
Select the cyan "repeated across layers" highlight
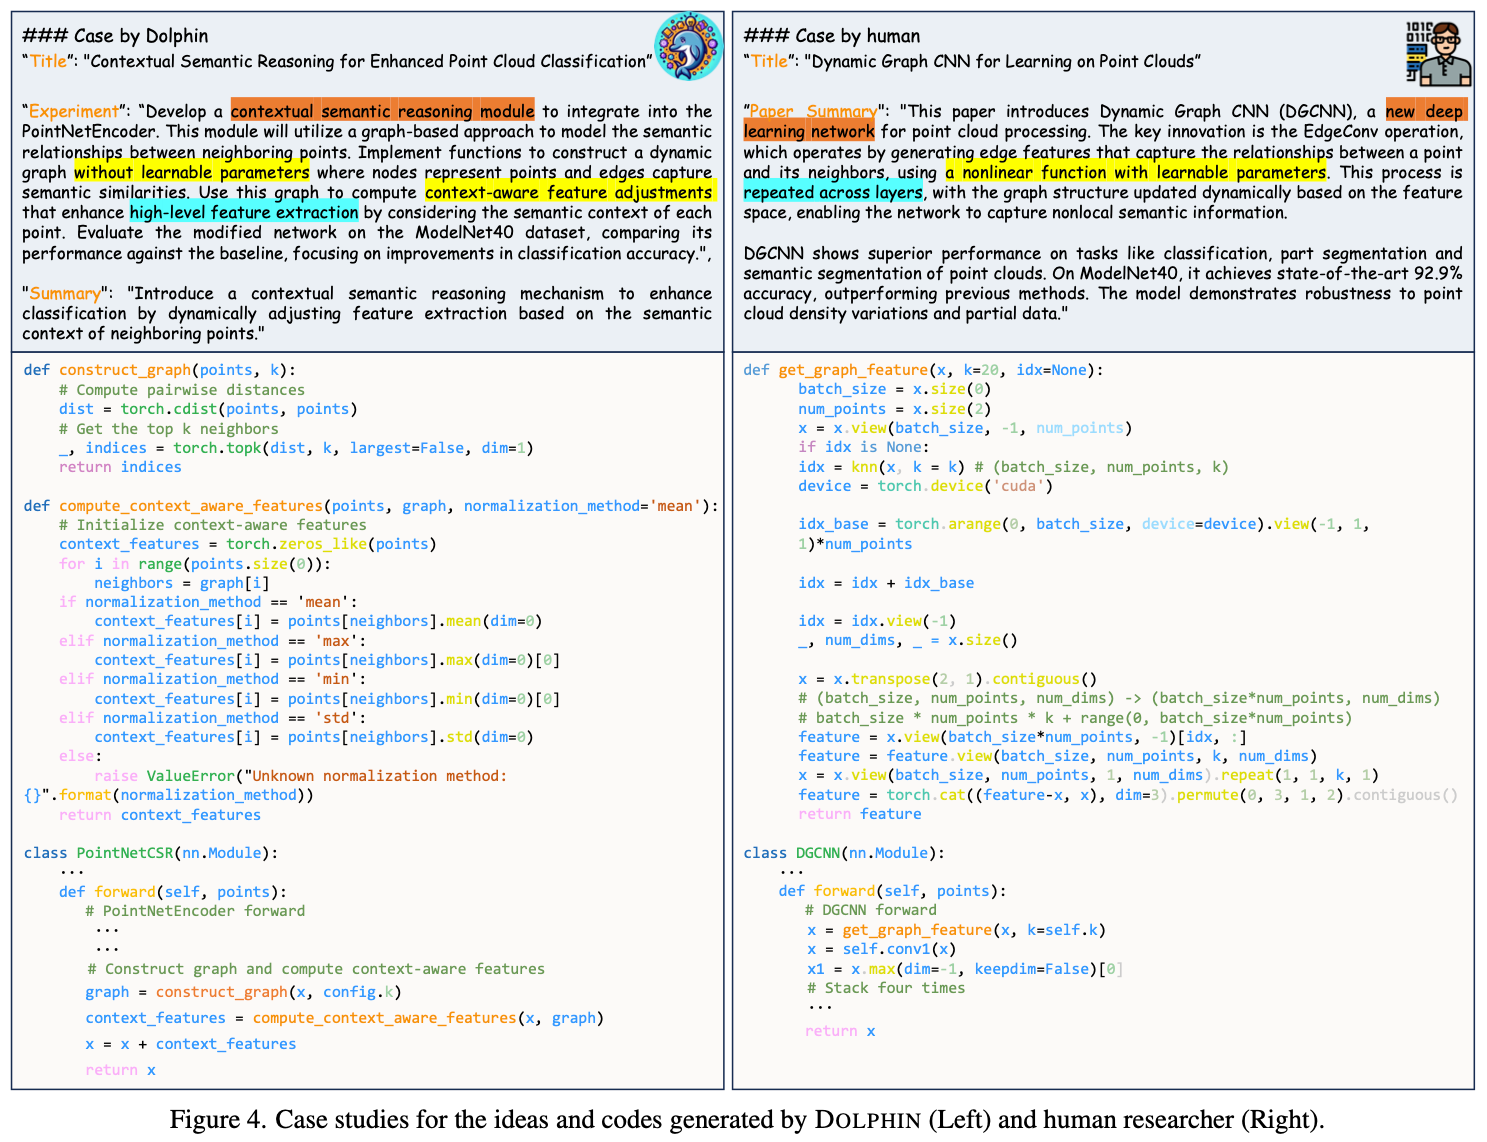coord(833,192)
